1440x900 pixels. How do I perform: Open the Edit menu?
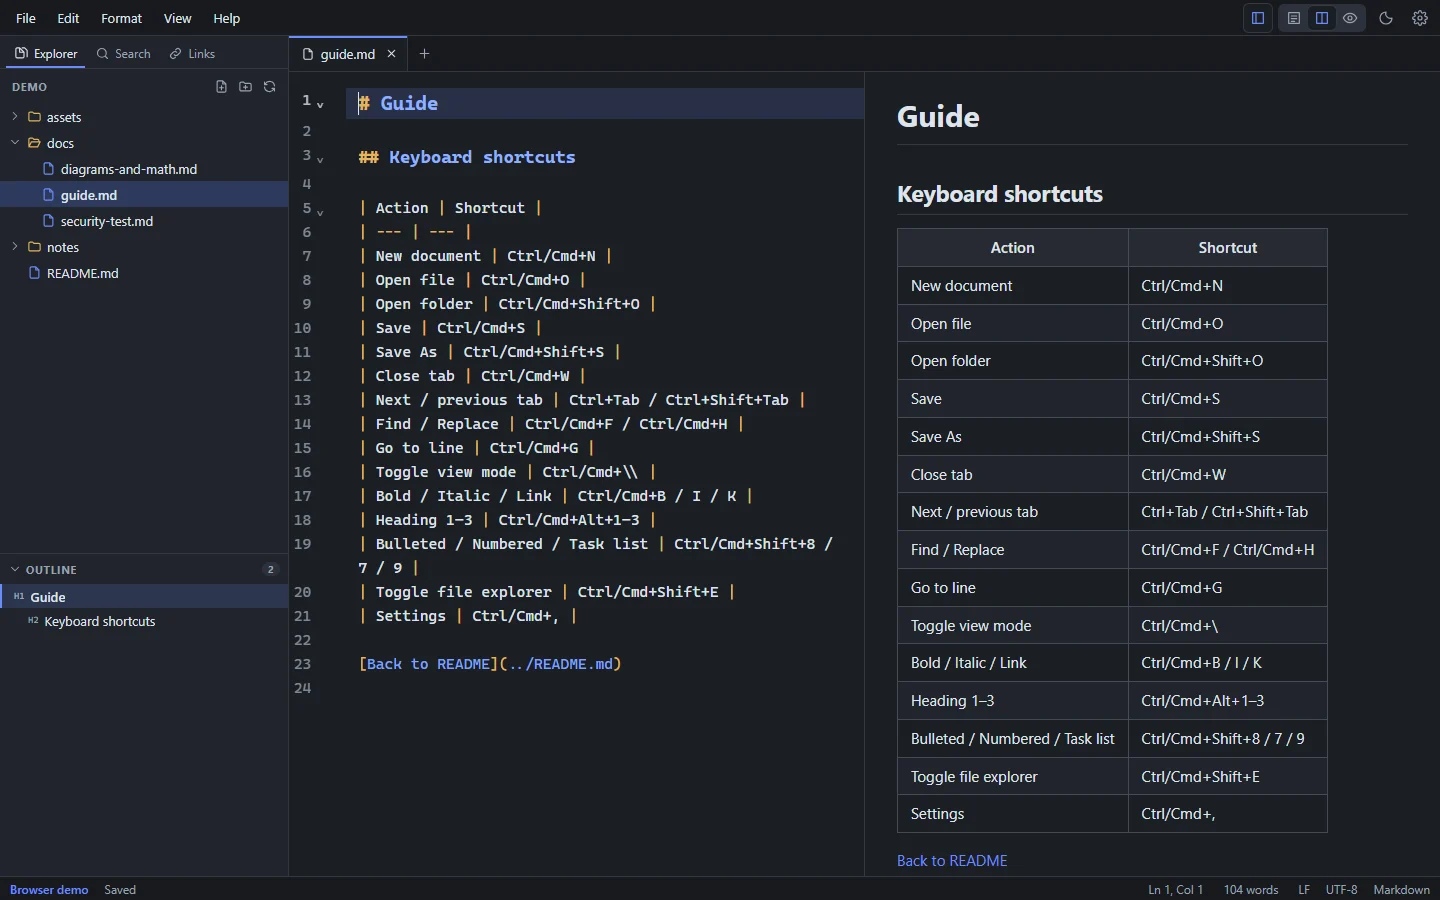click(68, 18)
